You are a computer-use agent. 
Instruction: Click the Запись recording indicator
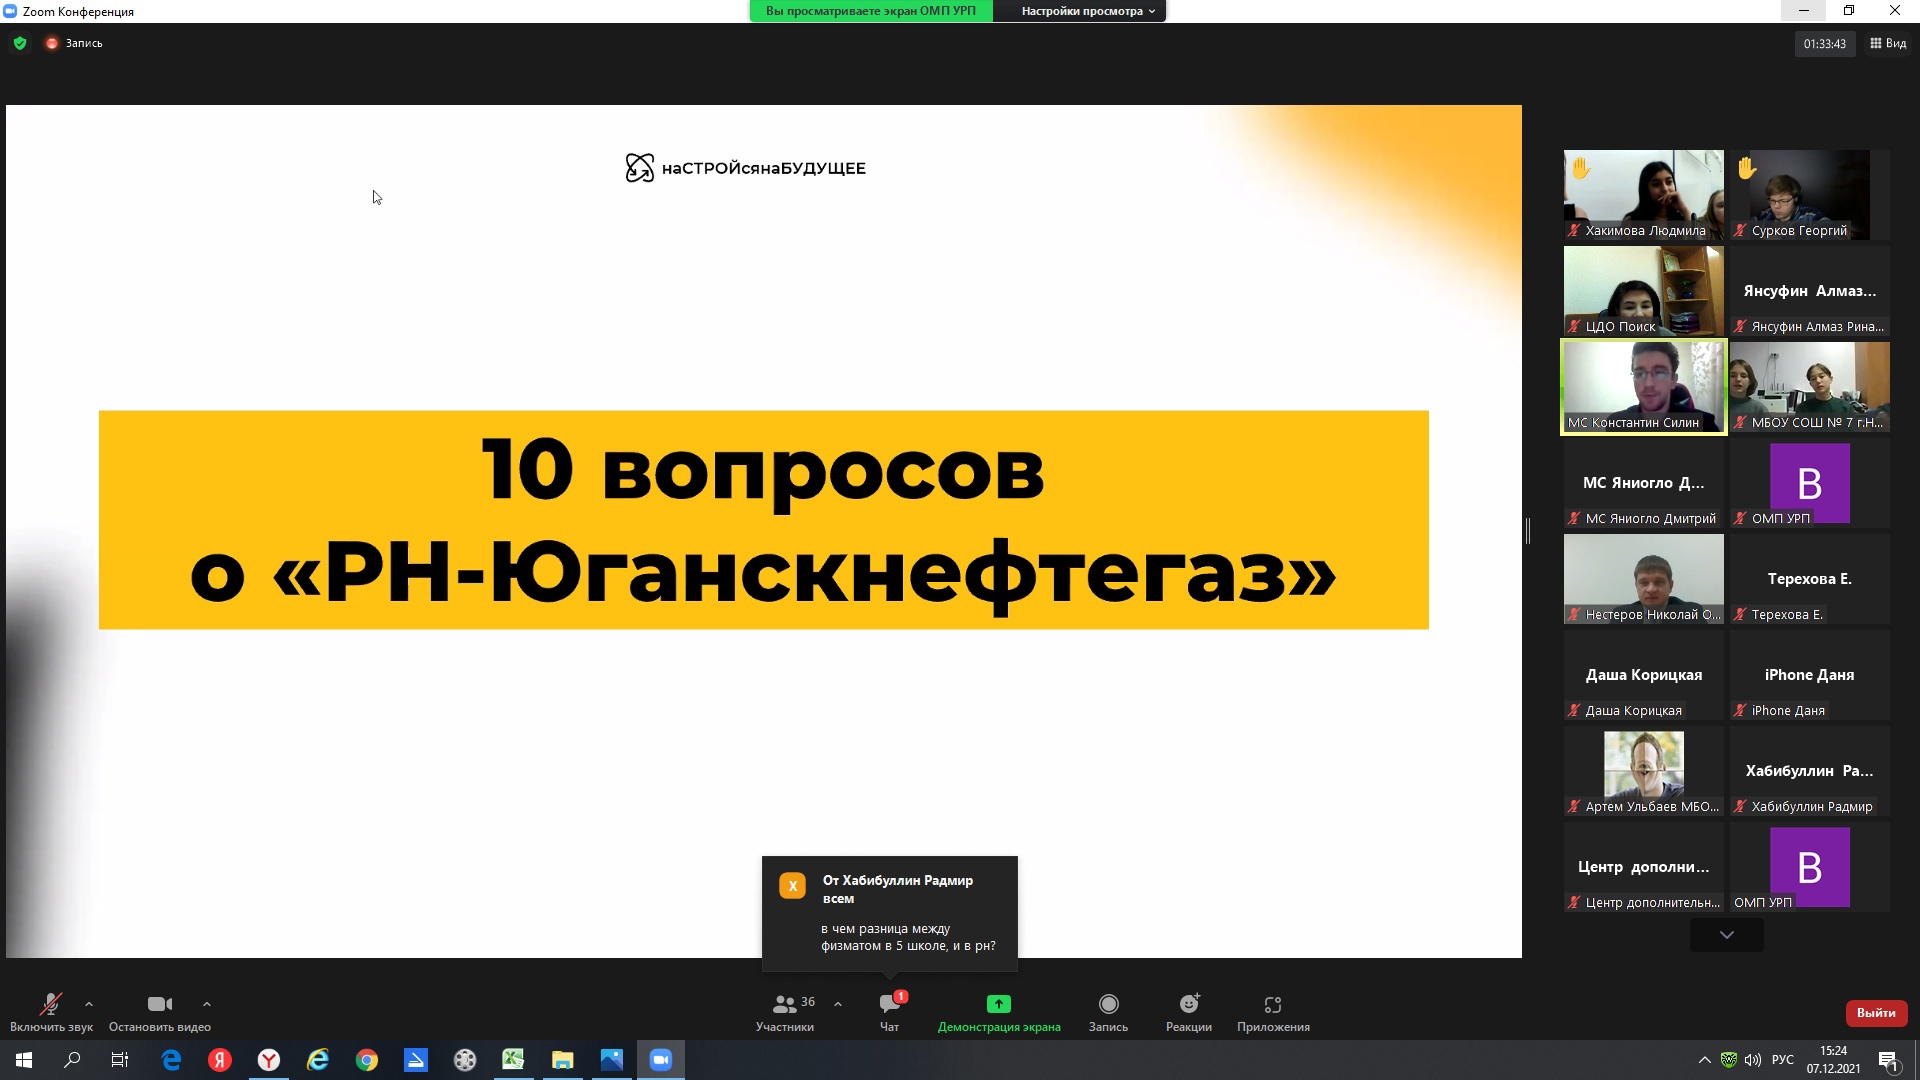tap(75, 43)
